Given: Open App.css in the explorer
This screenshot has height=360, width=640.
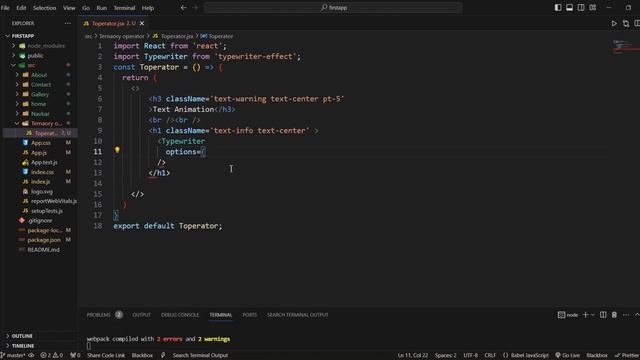Looking at the screenshot, I should 41,143.
